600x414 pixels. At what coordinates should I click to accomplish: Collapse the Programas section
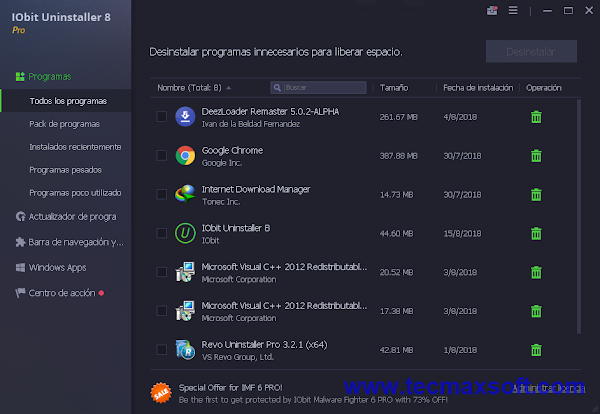tap(50, 77)
